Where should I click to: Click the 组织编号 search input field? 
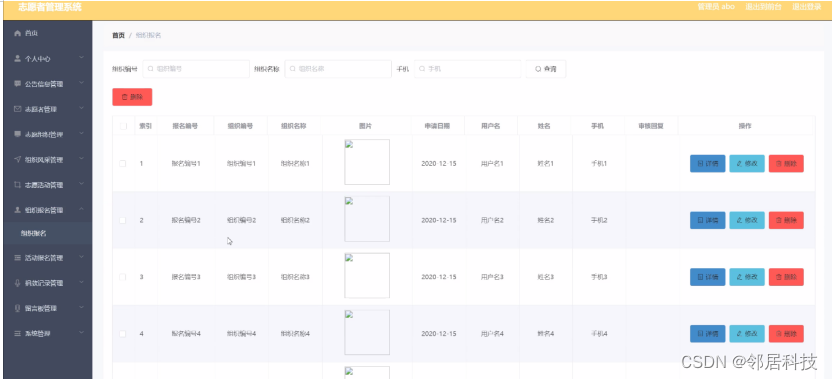click(196, 69)
